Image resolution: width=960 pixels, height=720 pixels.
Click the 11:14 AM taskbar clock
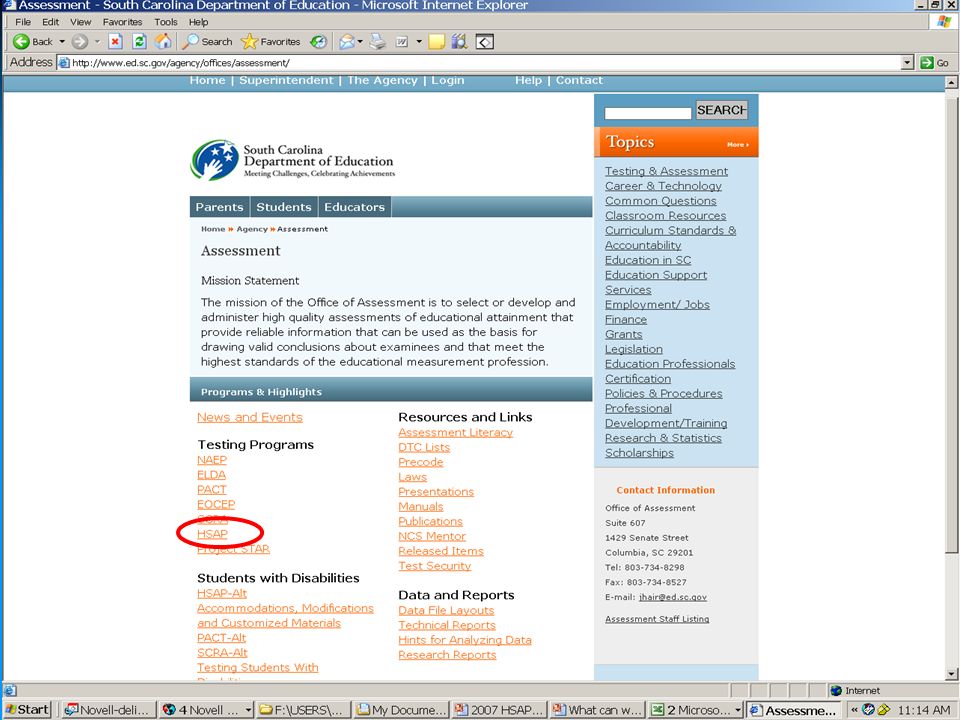tap(923, 710)
